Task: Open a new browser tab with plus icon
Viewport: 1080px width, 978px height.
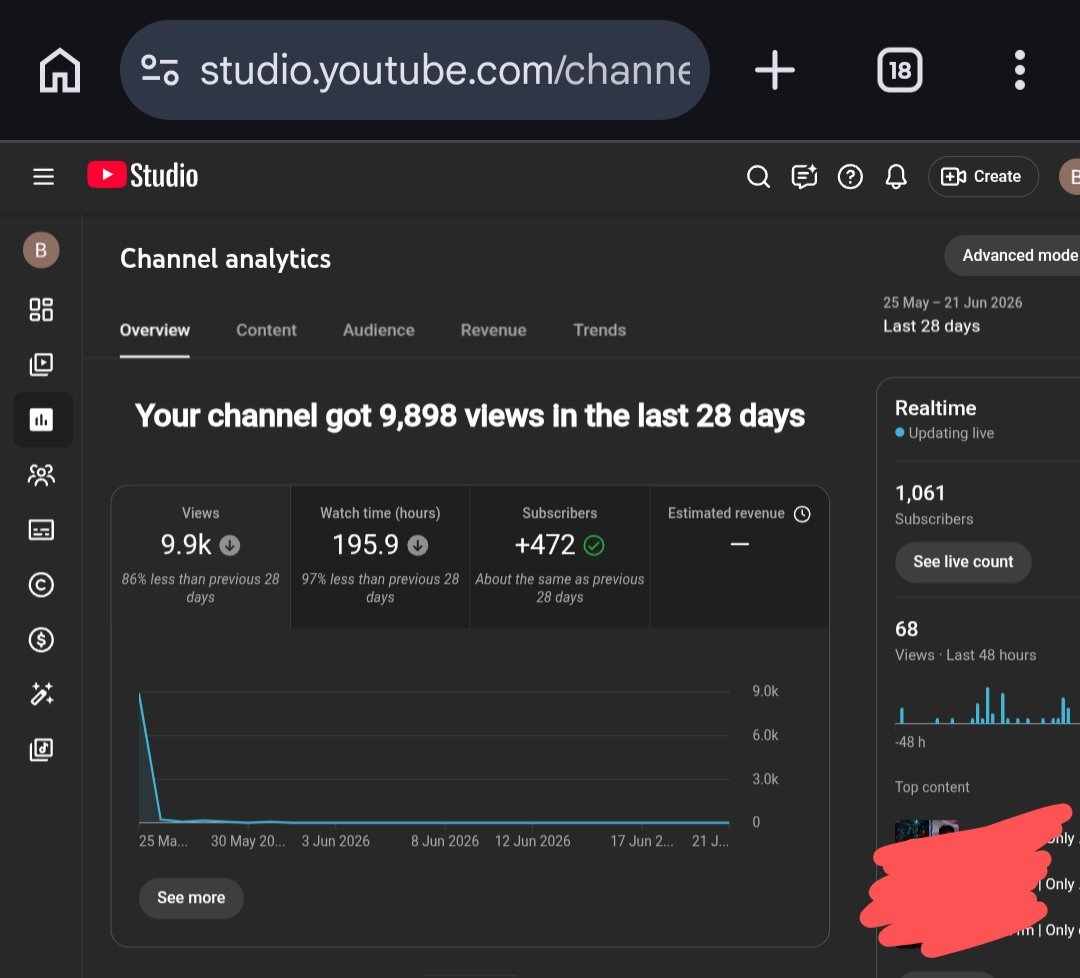Action: coord(775,70)
